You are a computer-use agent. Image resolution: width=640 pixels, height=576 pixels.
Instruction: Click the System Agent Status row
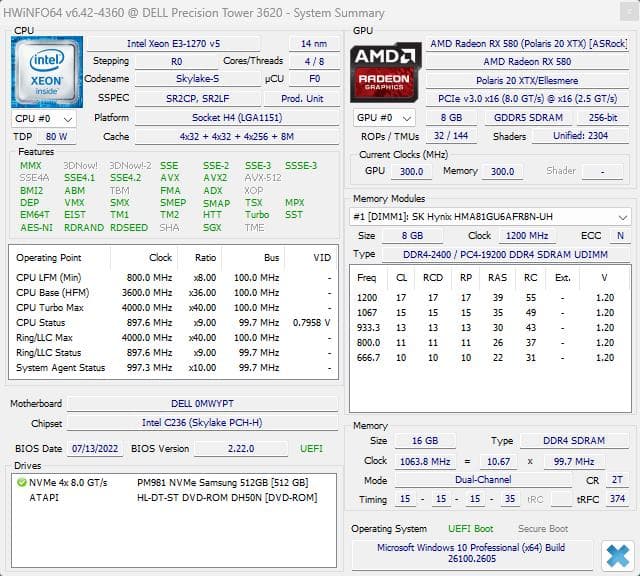point(173,368)
